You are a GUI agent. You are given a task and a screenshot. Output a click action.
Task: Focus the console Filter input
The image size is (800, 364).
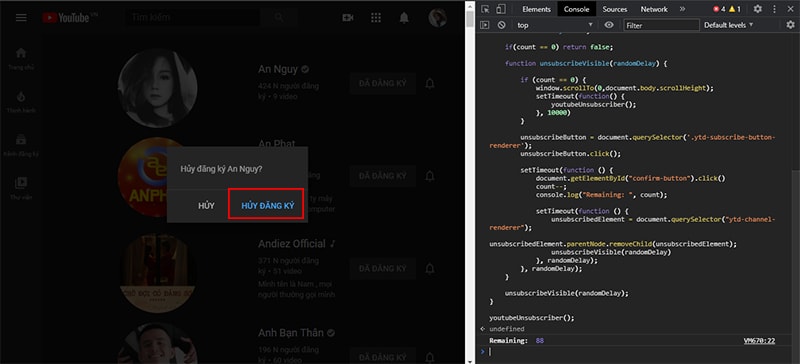point(661,25)
